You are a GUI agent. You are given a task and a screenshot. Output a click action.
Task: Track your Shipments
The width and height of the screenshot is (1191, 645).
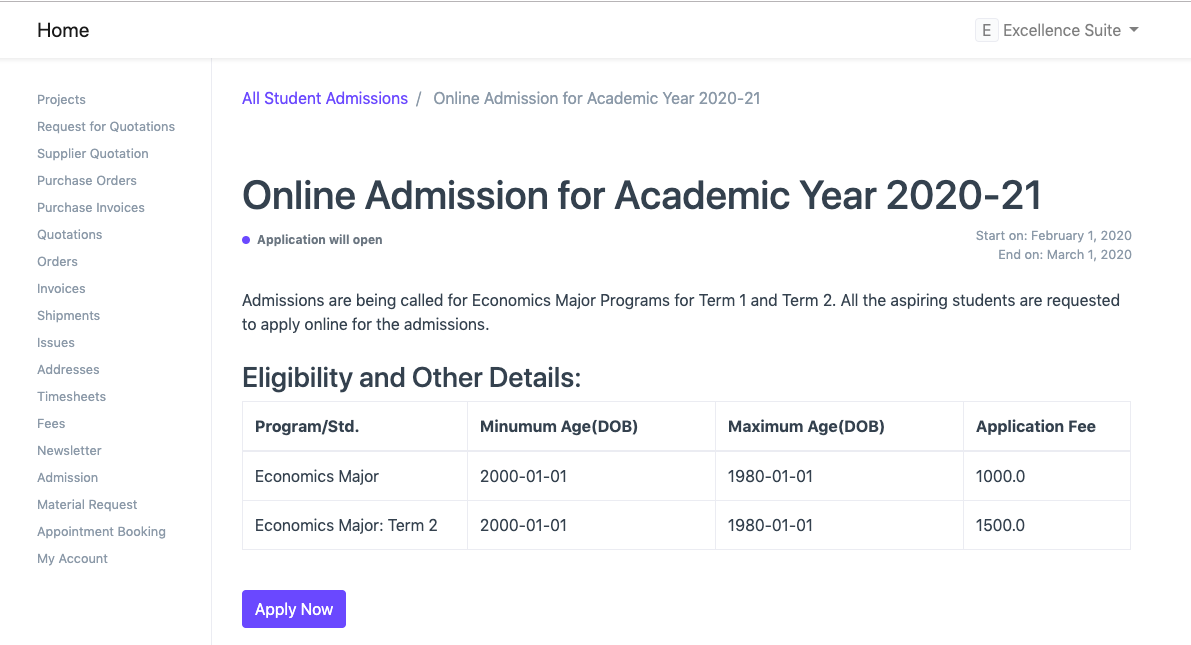coord(68,315)
